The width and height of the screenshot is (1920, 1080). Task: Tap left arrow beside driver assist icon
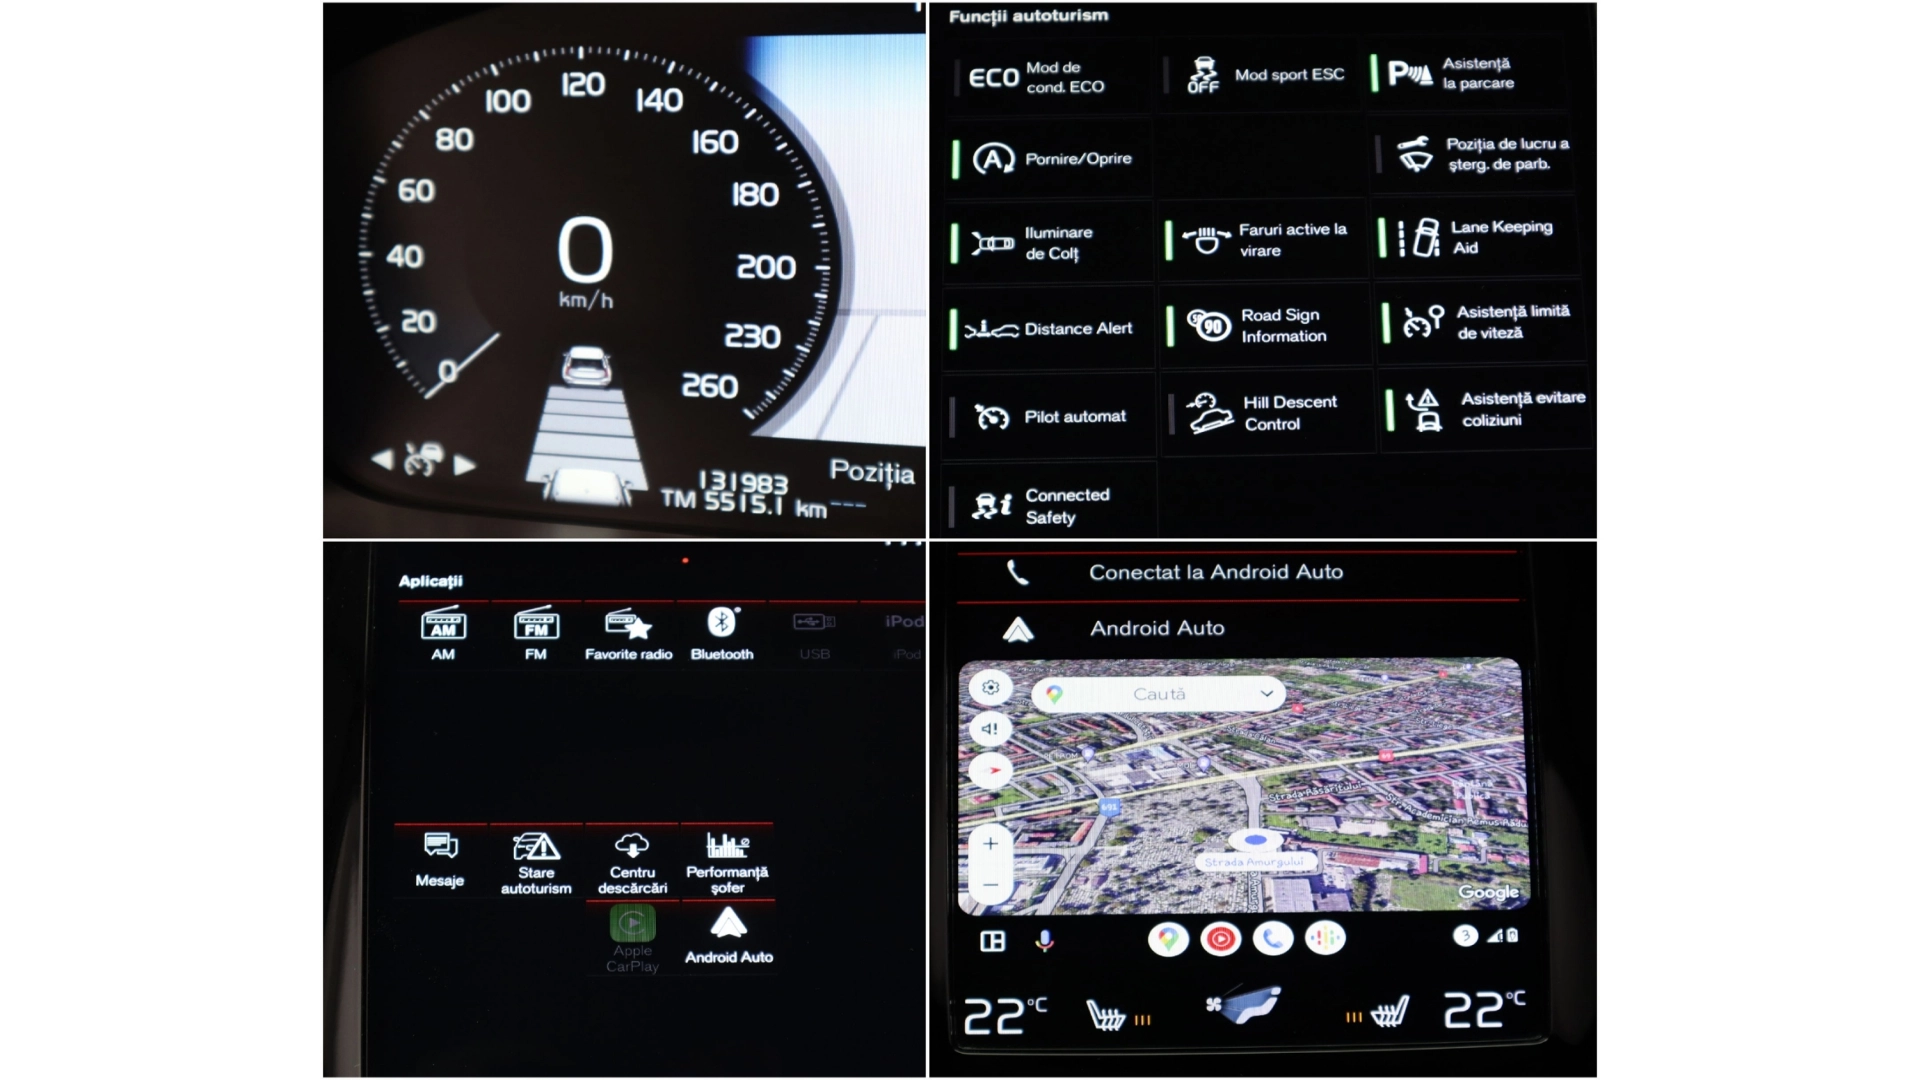coord(382,460)
